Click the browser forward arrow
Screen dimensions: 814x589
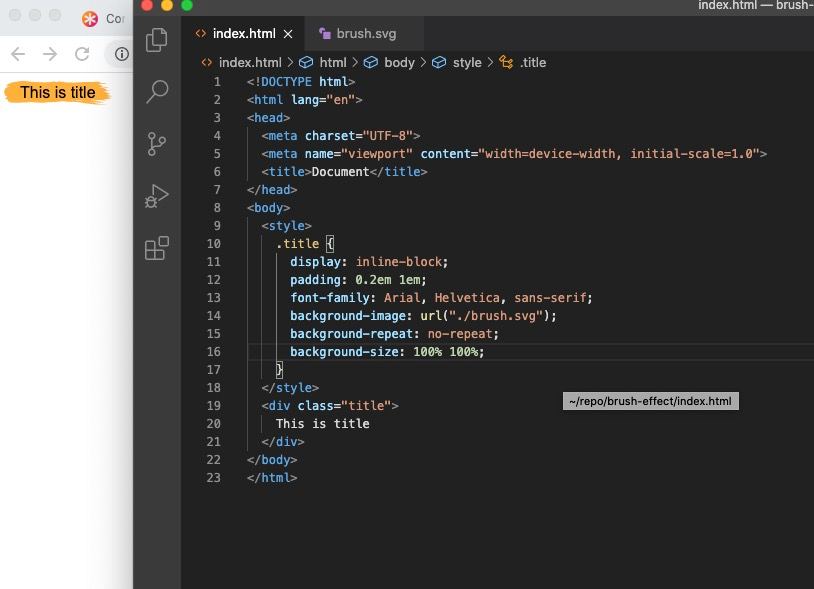[50, 54]
